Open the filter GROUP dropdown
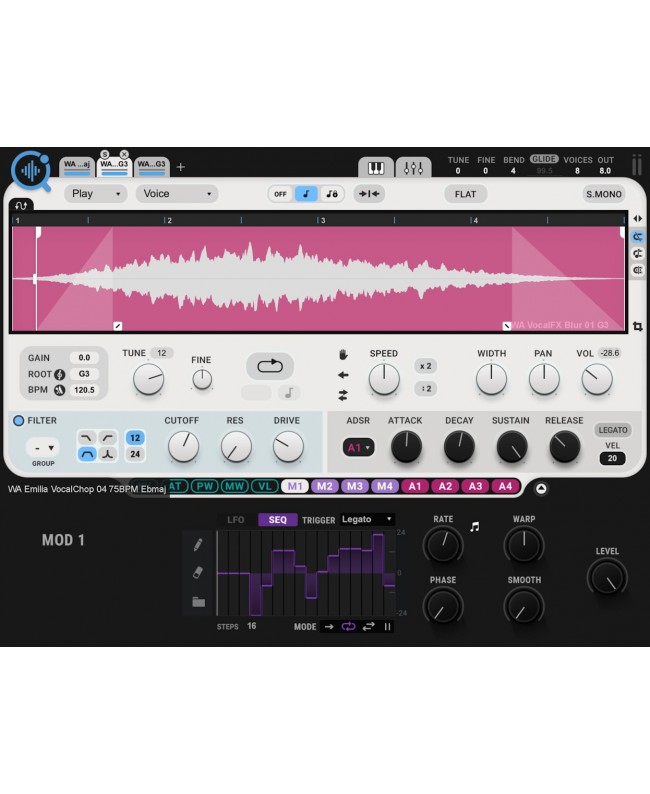 43,448
